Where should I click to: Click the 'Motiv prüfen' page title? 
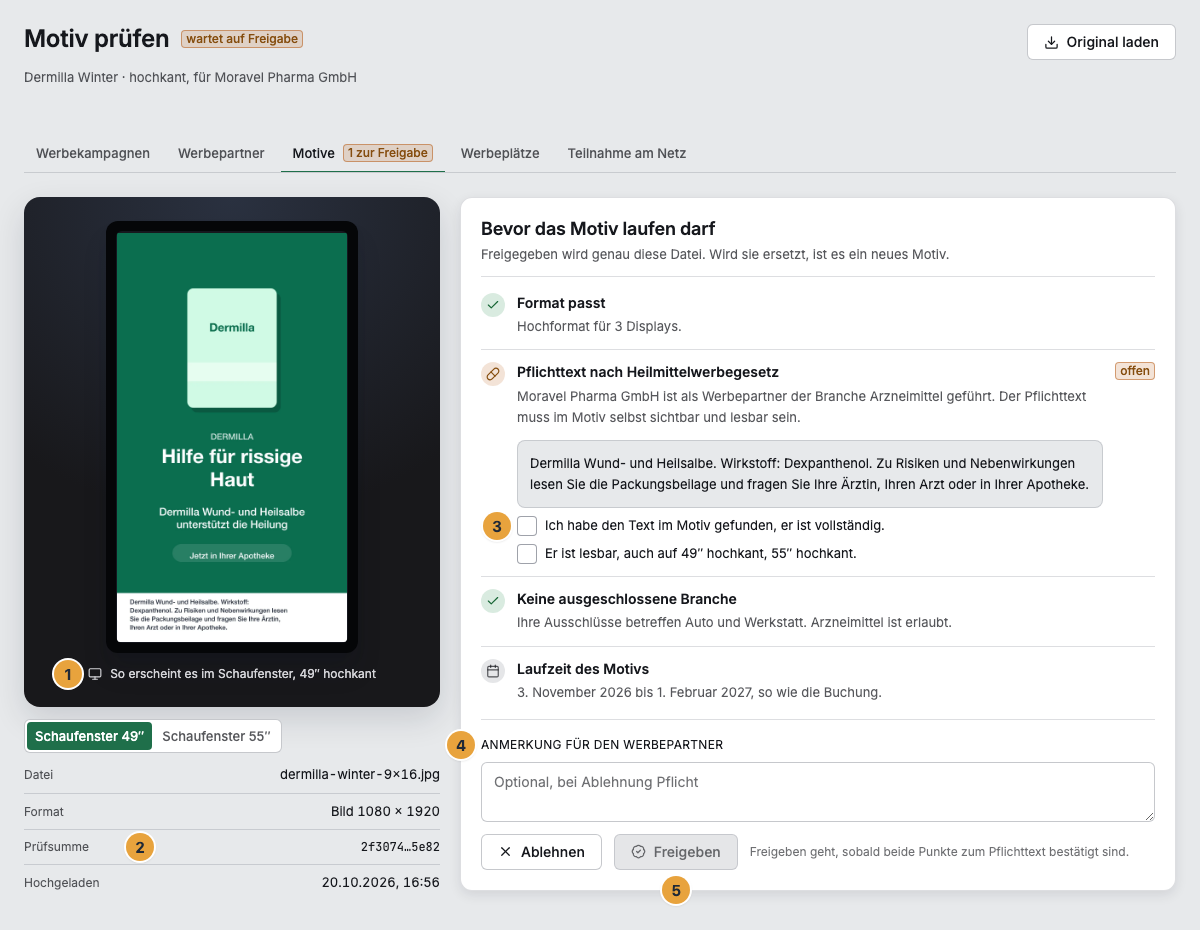[97, 39]
